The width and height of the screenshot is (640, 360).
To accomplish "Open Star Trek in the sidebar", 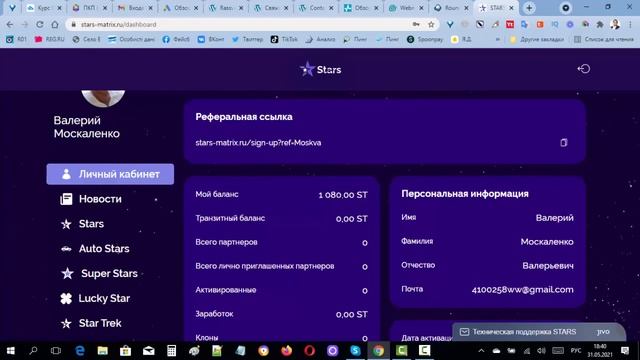I will [x=91, y=323].
